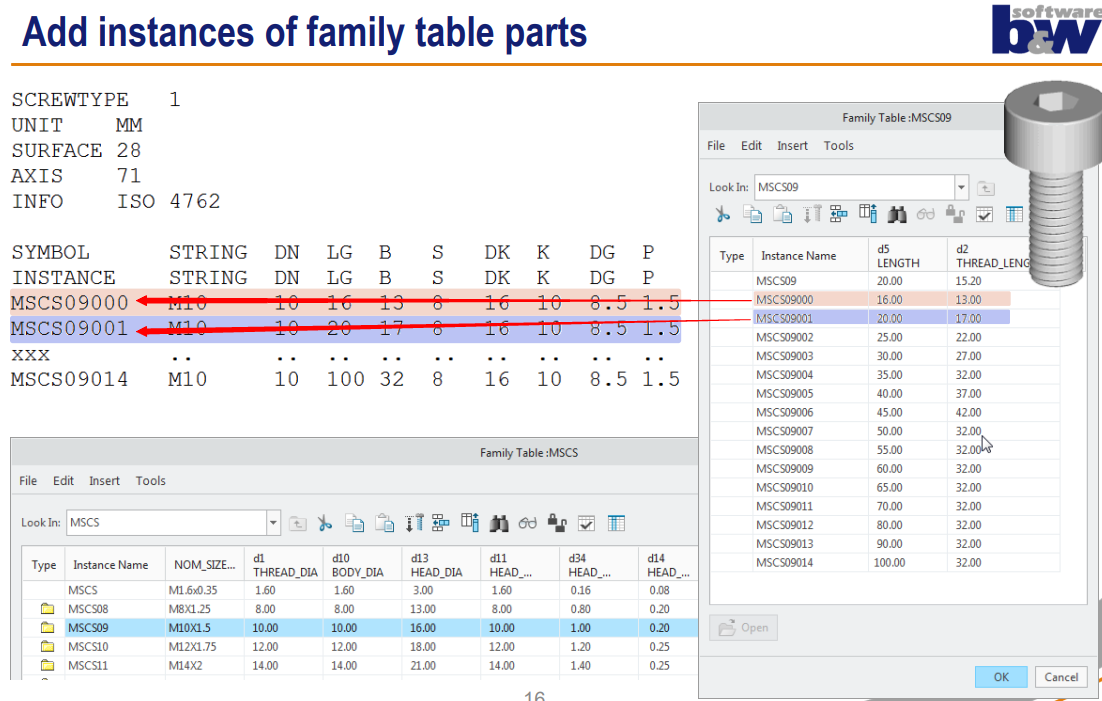
Task: Click the preview glasses icon in MSCS dialog
Action: click(x=527, y=522)
